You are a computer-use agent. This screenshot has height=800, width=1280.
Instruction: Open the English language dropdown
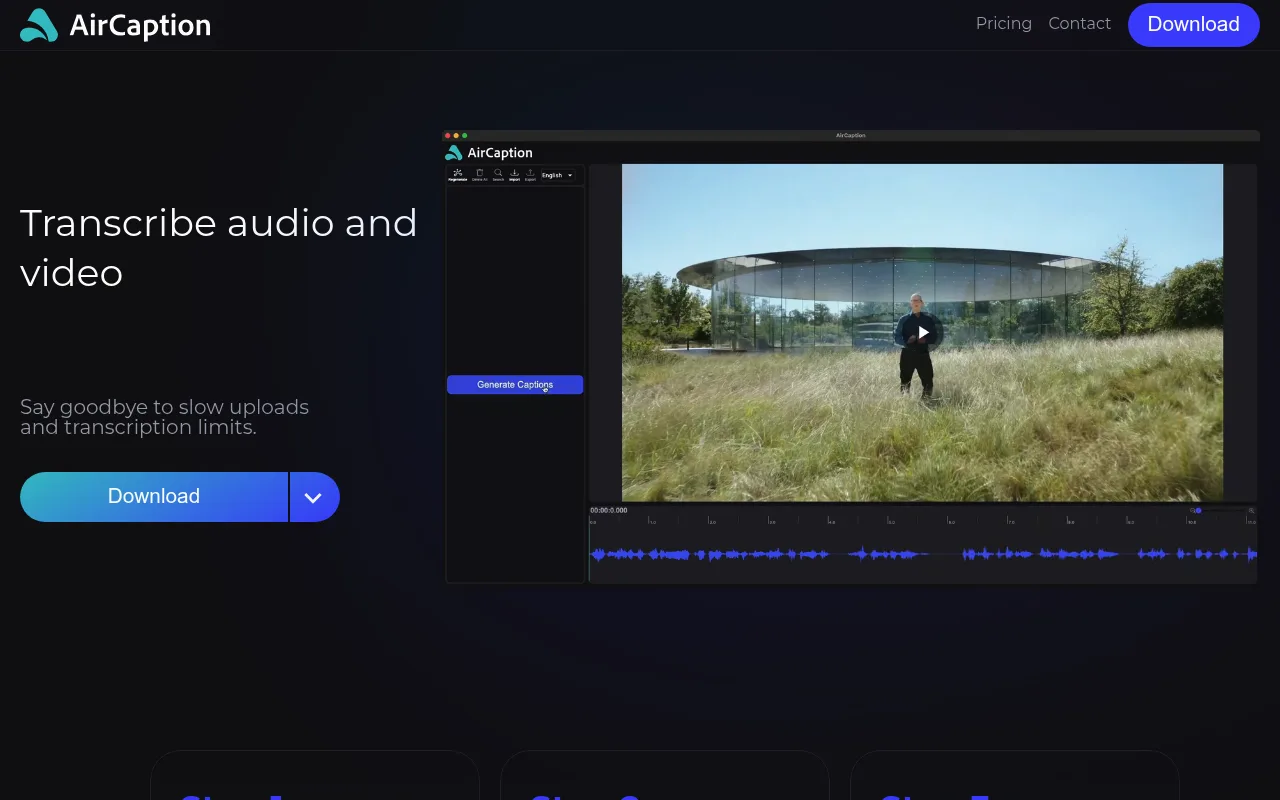tap(557, 175)
